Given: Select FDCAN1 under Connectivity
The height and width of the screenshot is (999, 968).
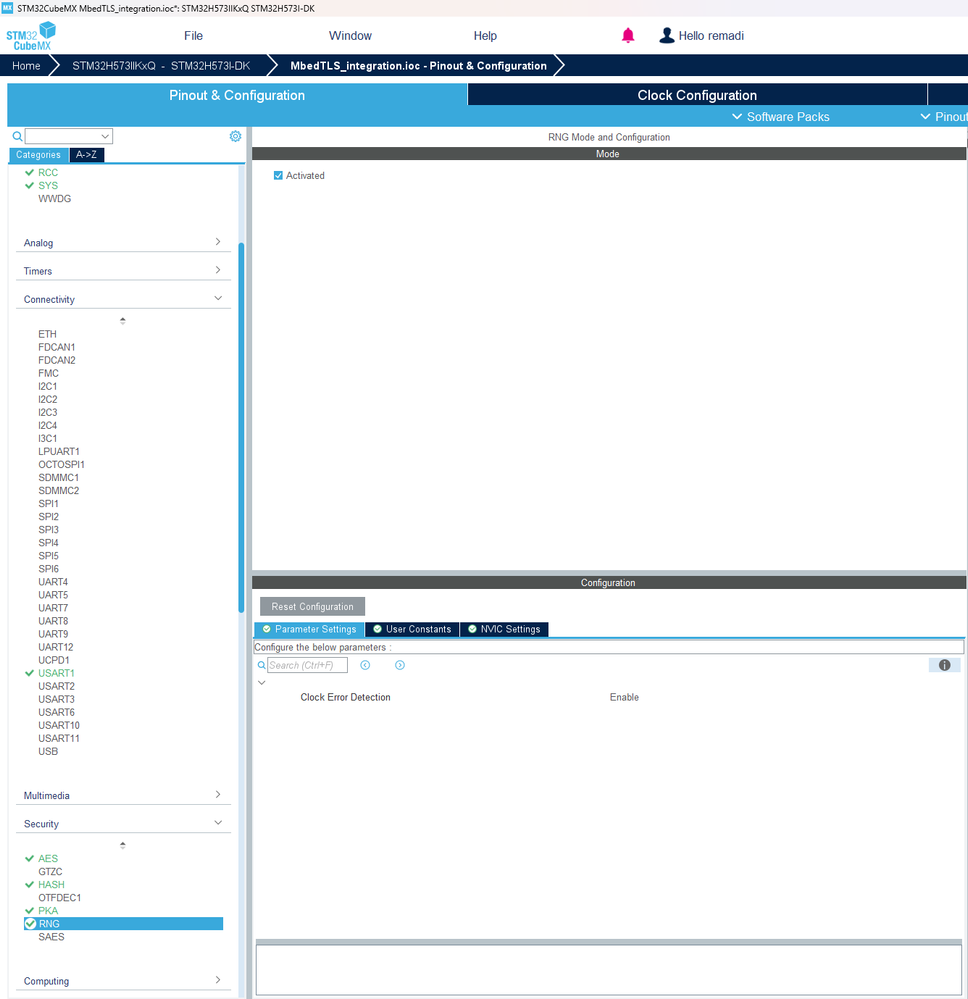Looking at the screenshot, I should pos(57,347).
